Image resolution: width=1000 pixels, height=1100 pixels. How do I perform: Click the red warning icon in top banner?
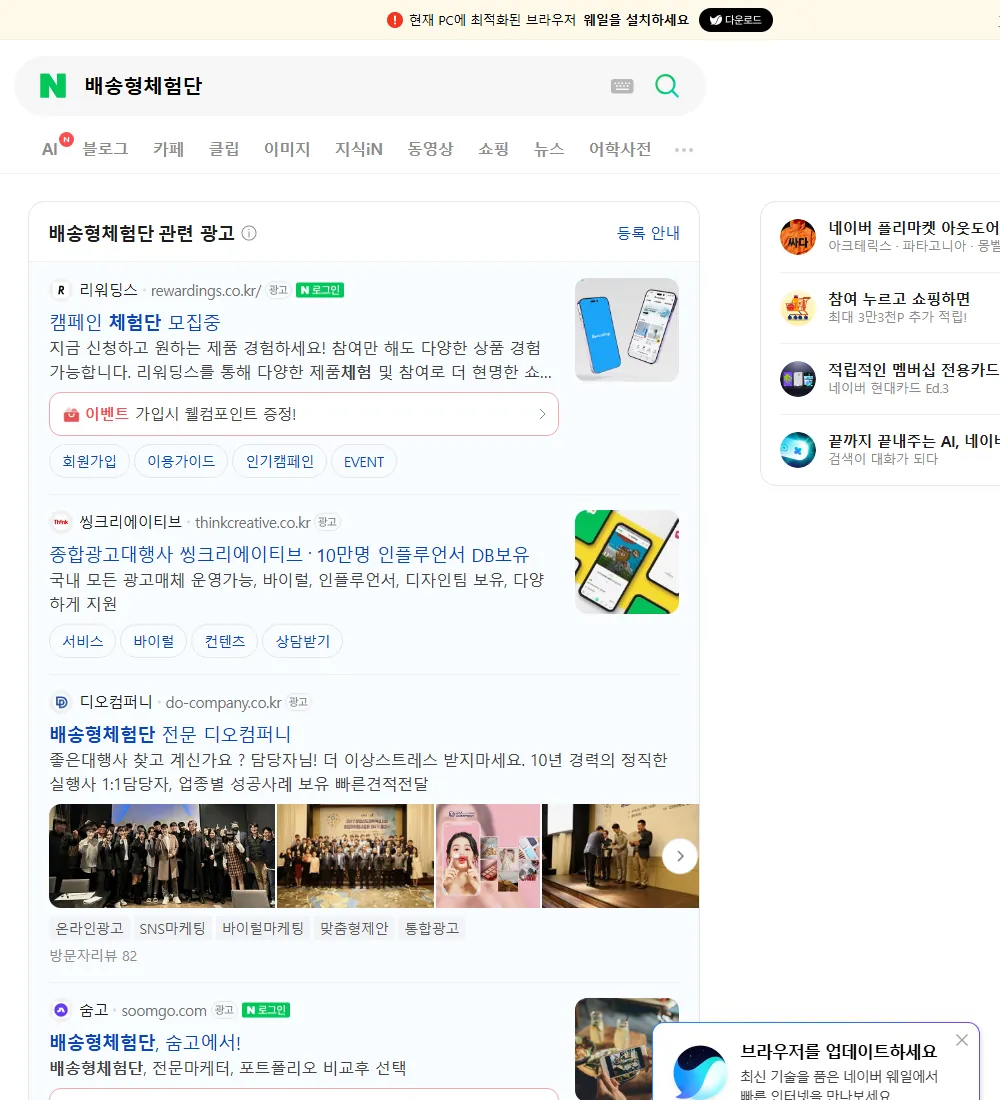pyautogui.click(x=395, y=20)
